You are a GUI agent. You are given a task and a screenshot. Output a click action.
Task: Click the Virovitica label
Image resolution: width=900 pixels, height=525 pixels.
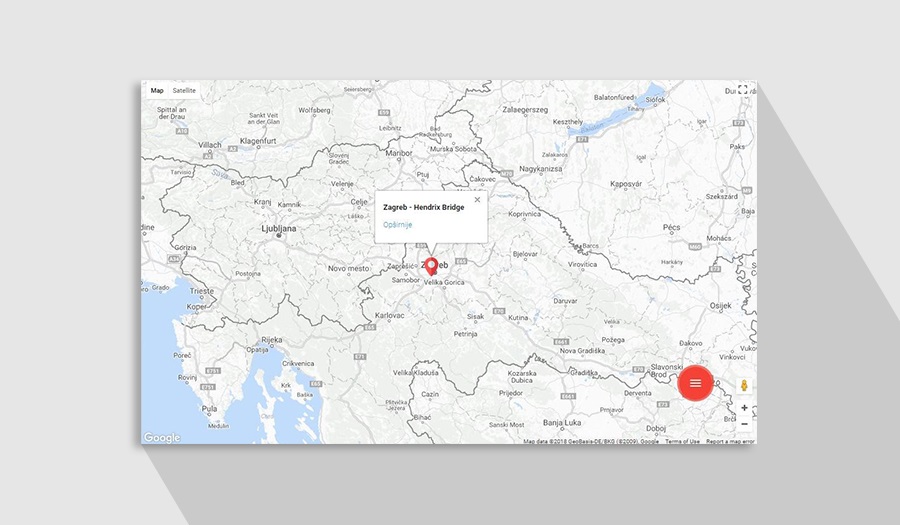(583, 265)
